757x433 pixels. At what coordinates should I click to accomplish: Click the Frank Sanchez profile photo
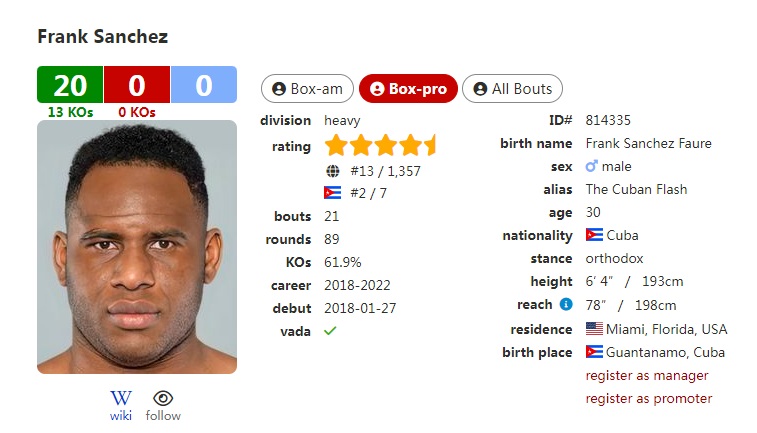point(137,247)
